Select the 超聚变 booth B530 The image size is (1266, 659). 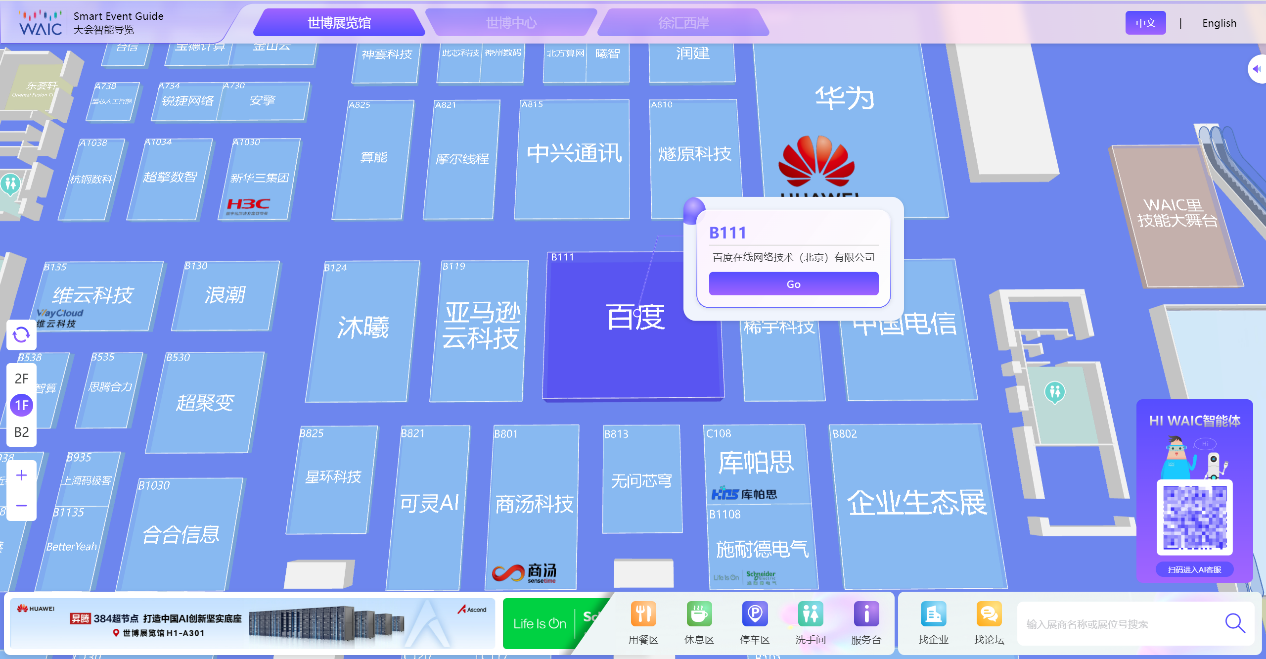tap(204, 402)
